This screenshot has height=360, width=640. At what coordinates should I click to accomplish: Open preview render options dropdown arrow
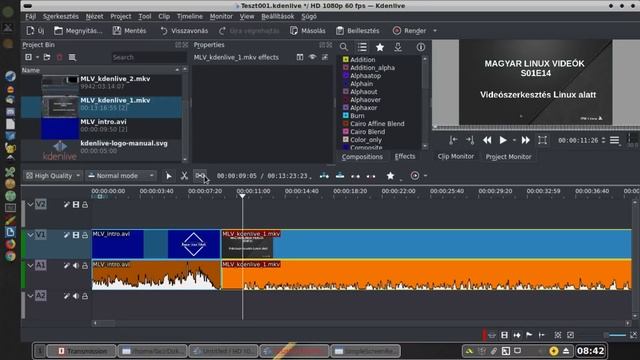pyautogui.click(x=425, y=176)
